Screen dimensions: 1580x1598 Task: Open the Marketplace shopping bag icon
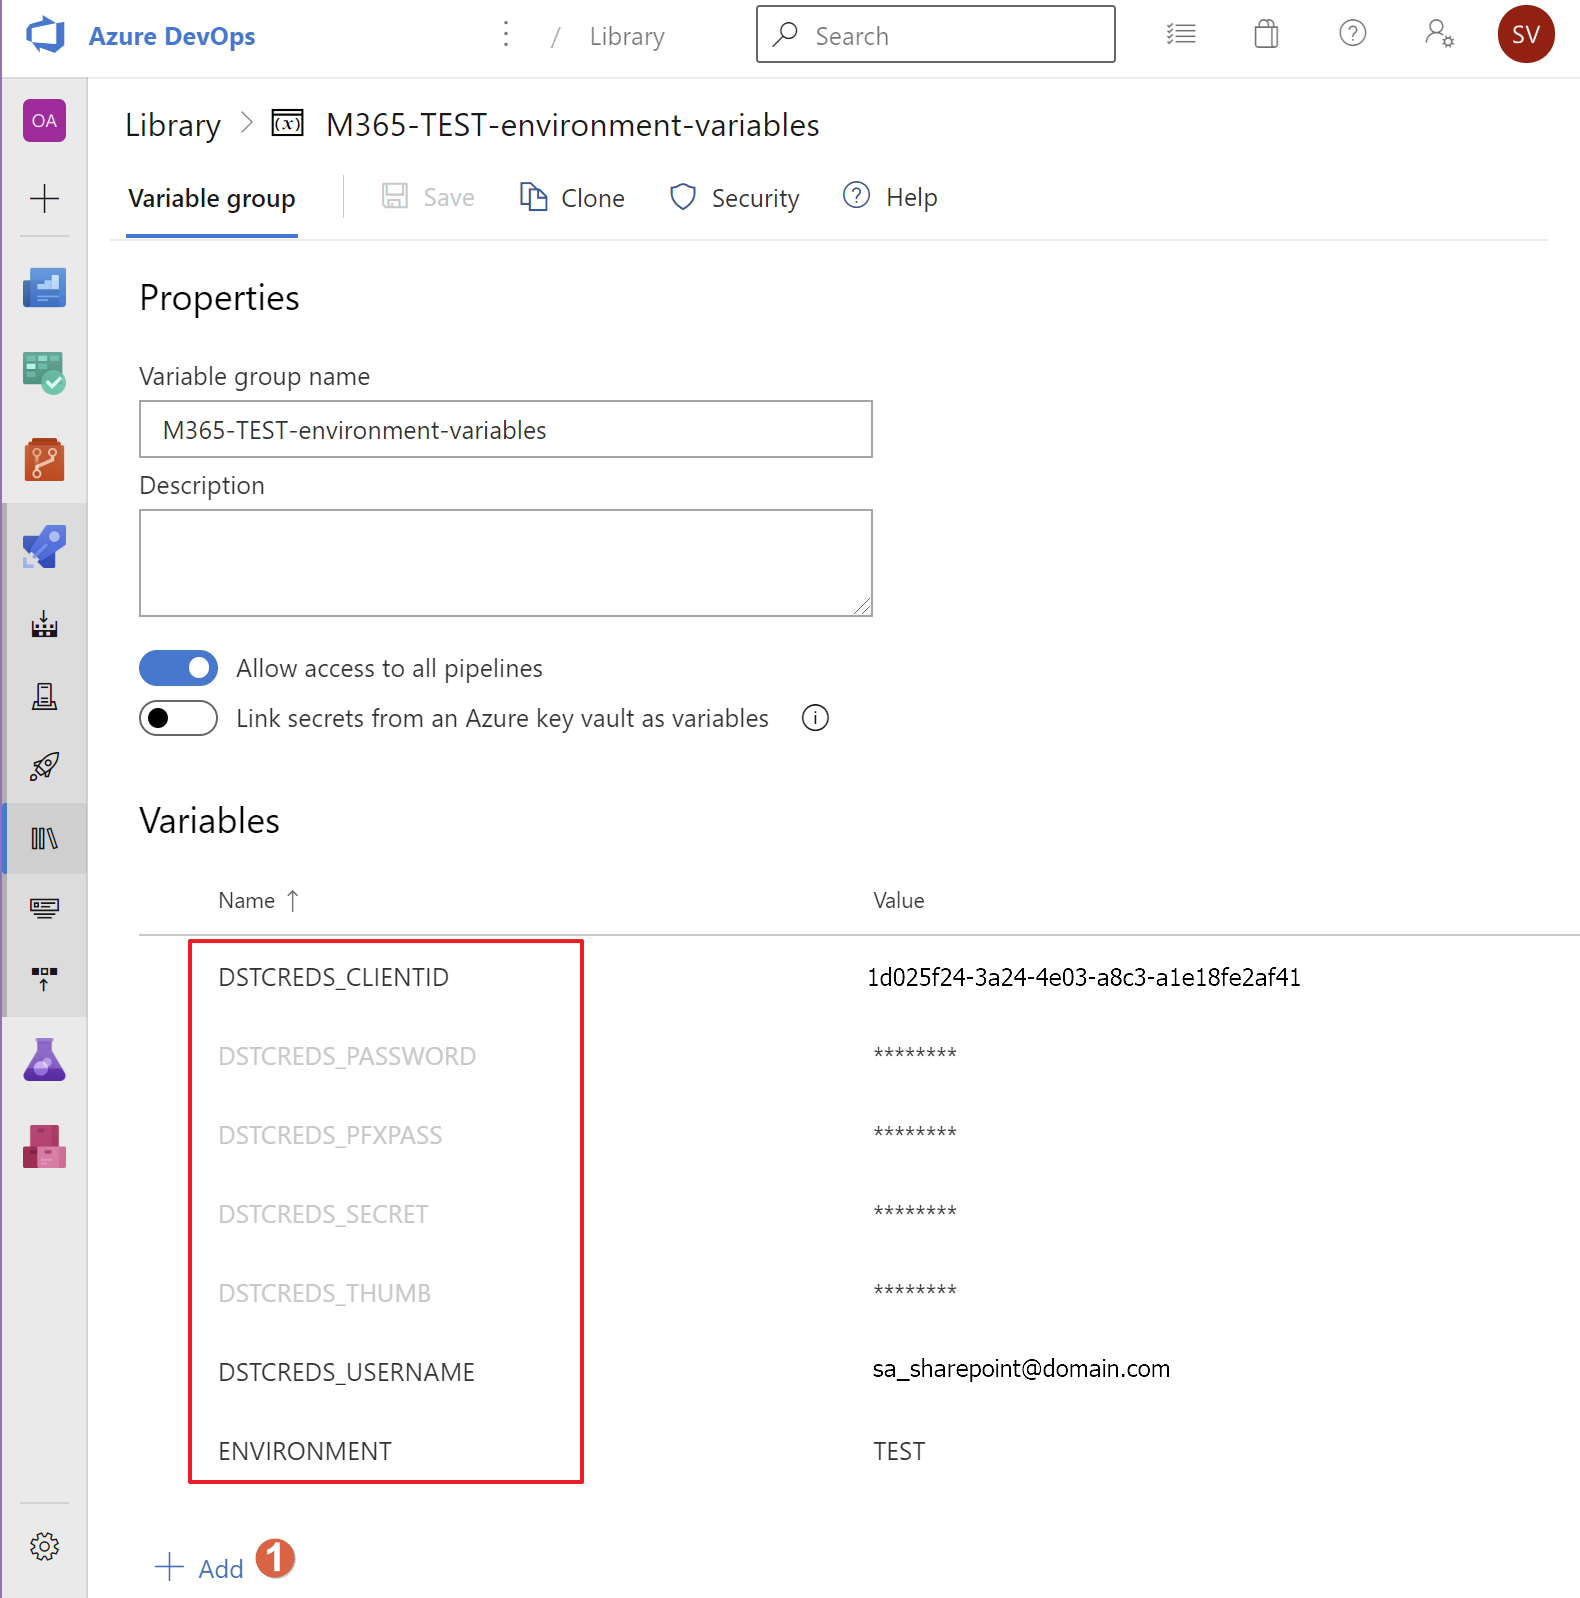point(1267,34)
